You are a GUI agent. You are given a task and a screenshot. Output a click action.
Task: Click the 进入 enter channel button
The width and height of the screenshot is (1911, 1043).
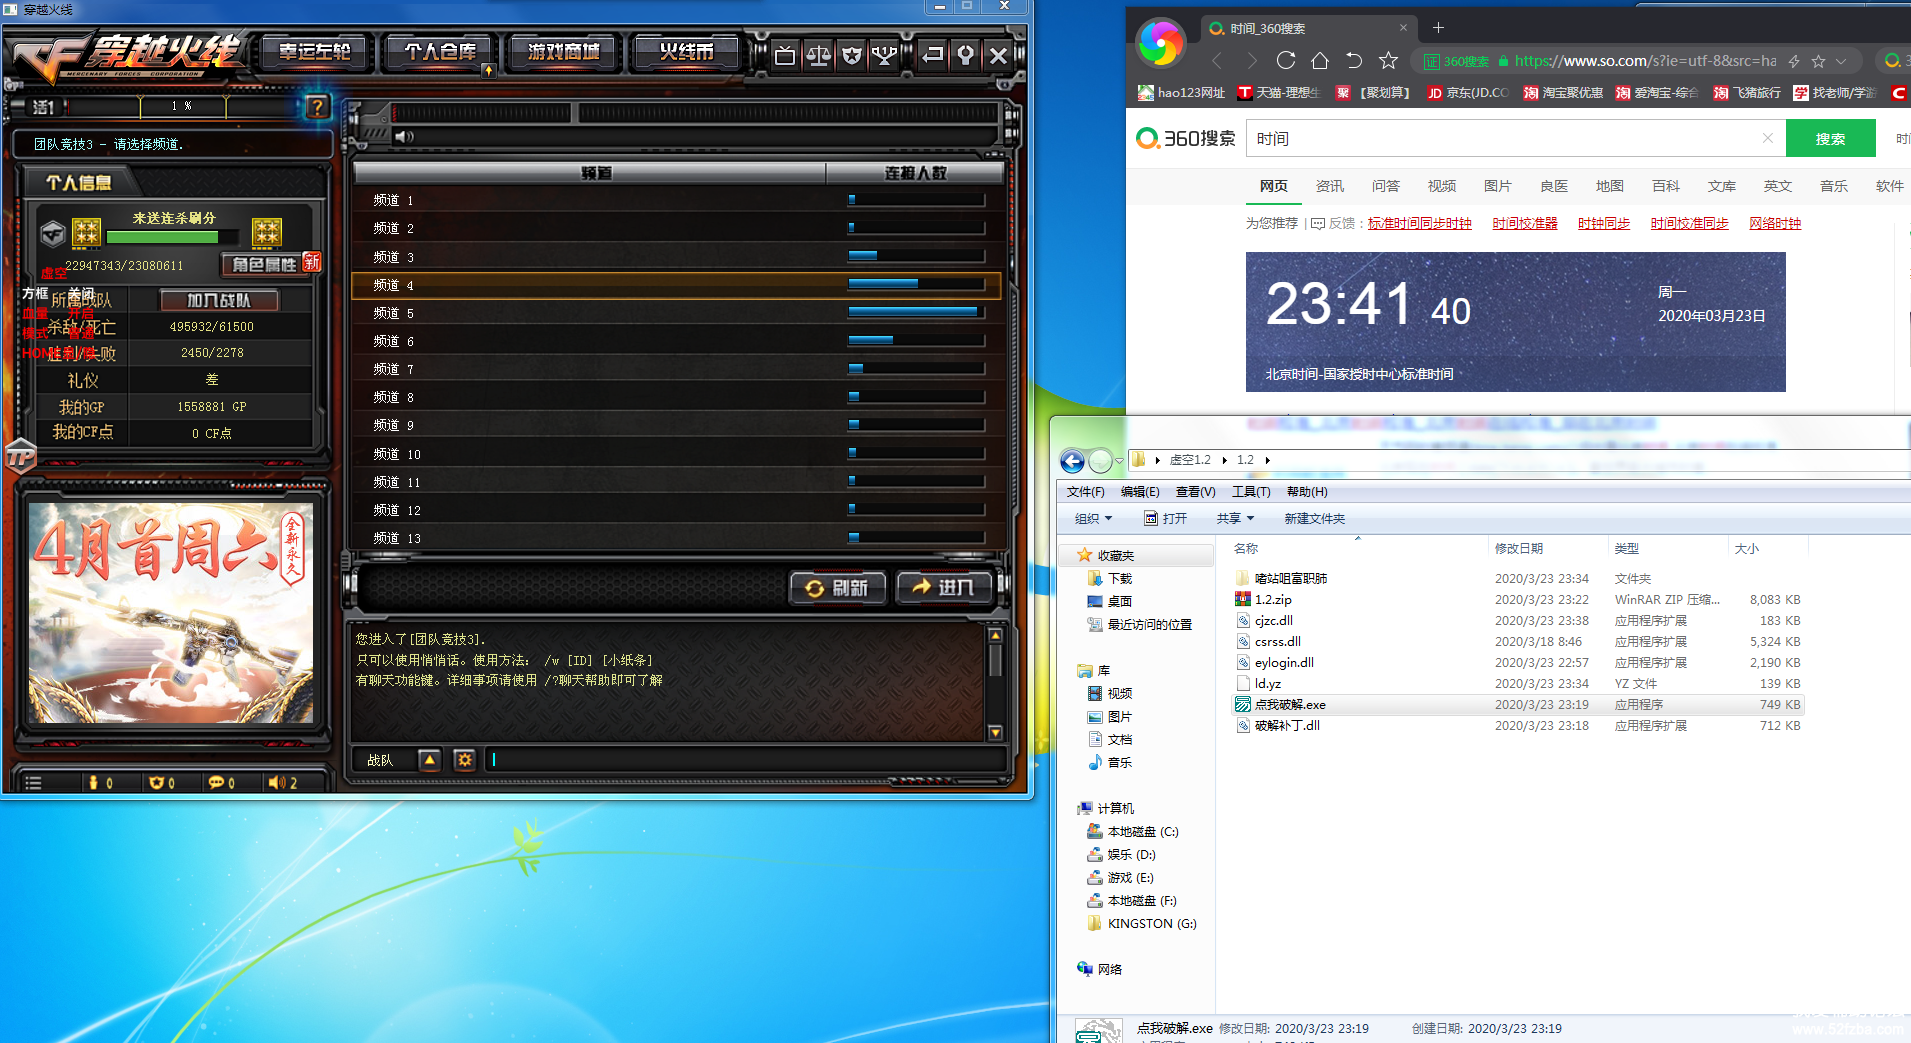pyautogui.click(x=943, y=587)
